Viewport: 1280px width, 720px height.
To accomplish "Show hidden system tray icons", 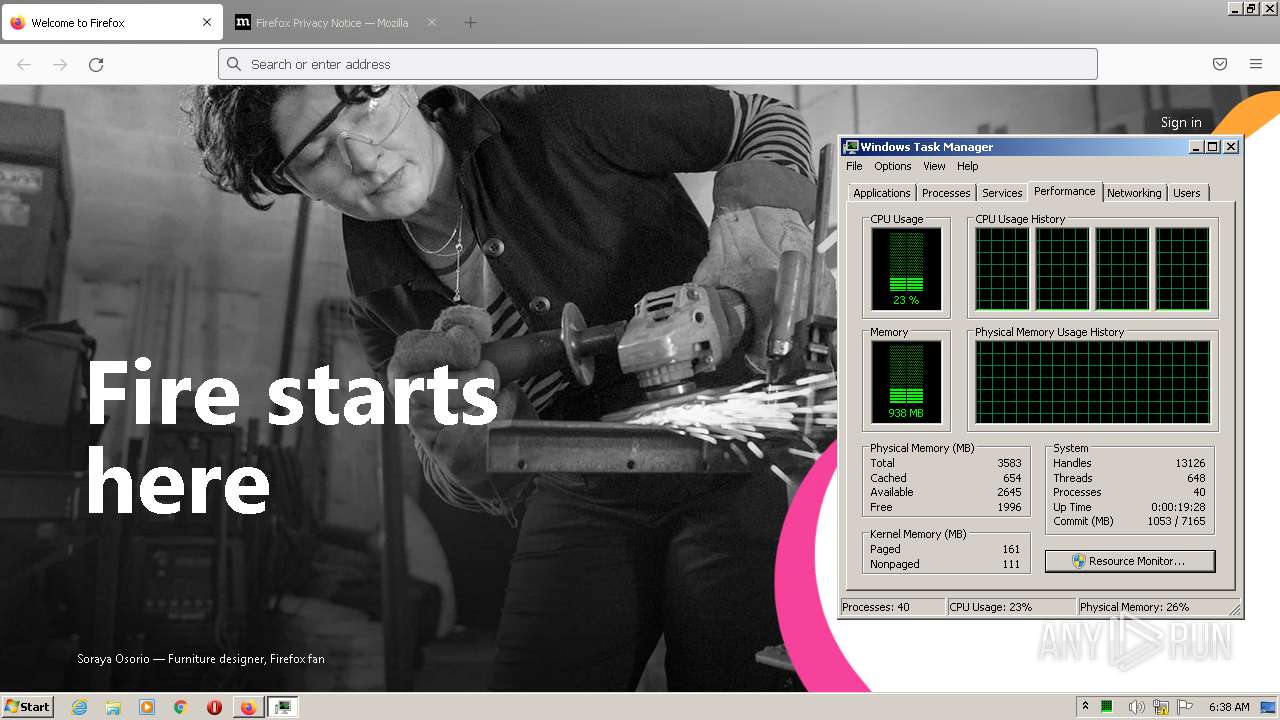I will (x=1086, y=706).
